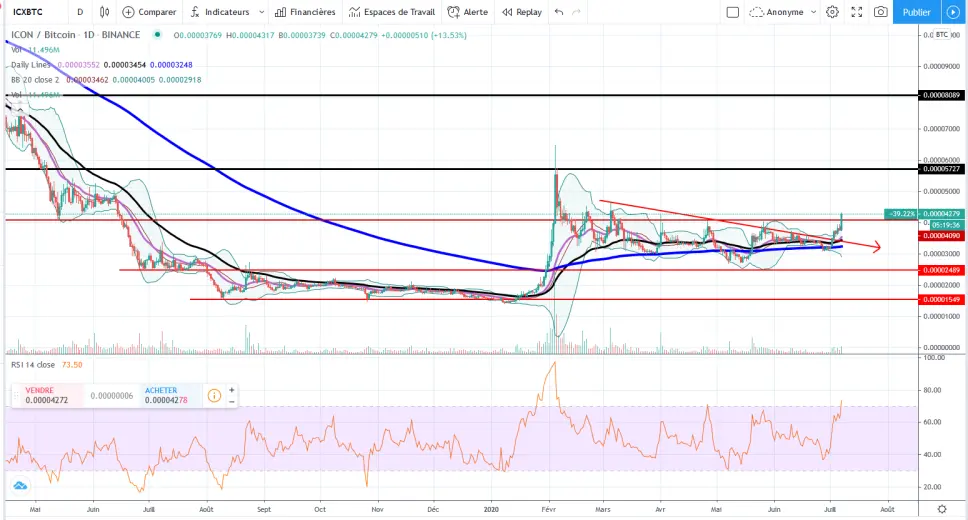968x520 pixels.
Task: Change the D time interval
Action: point(80,12)
